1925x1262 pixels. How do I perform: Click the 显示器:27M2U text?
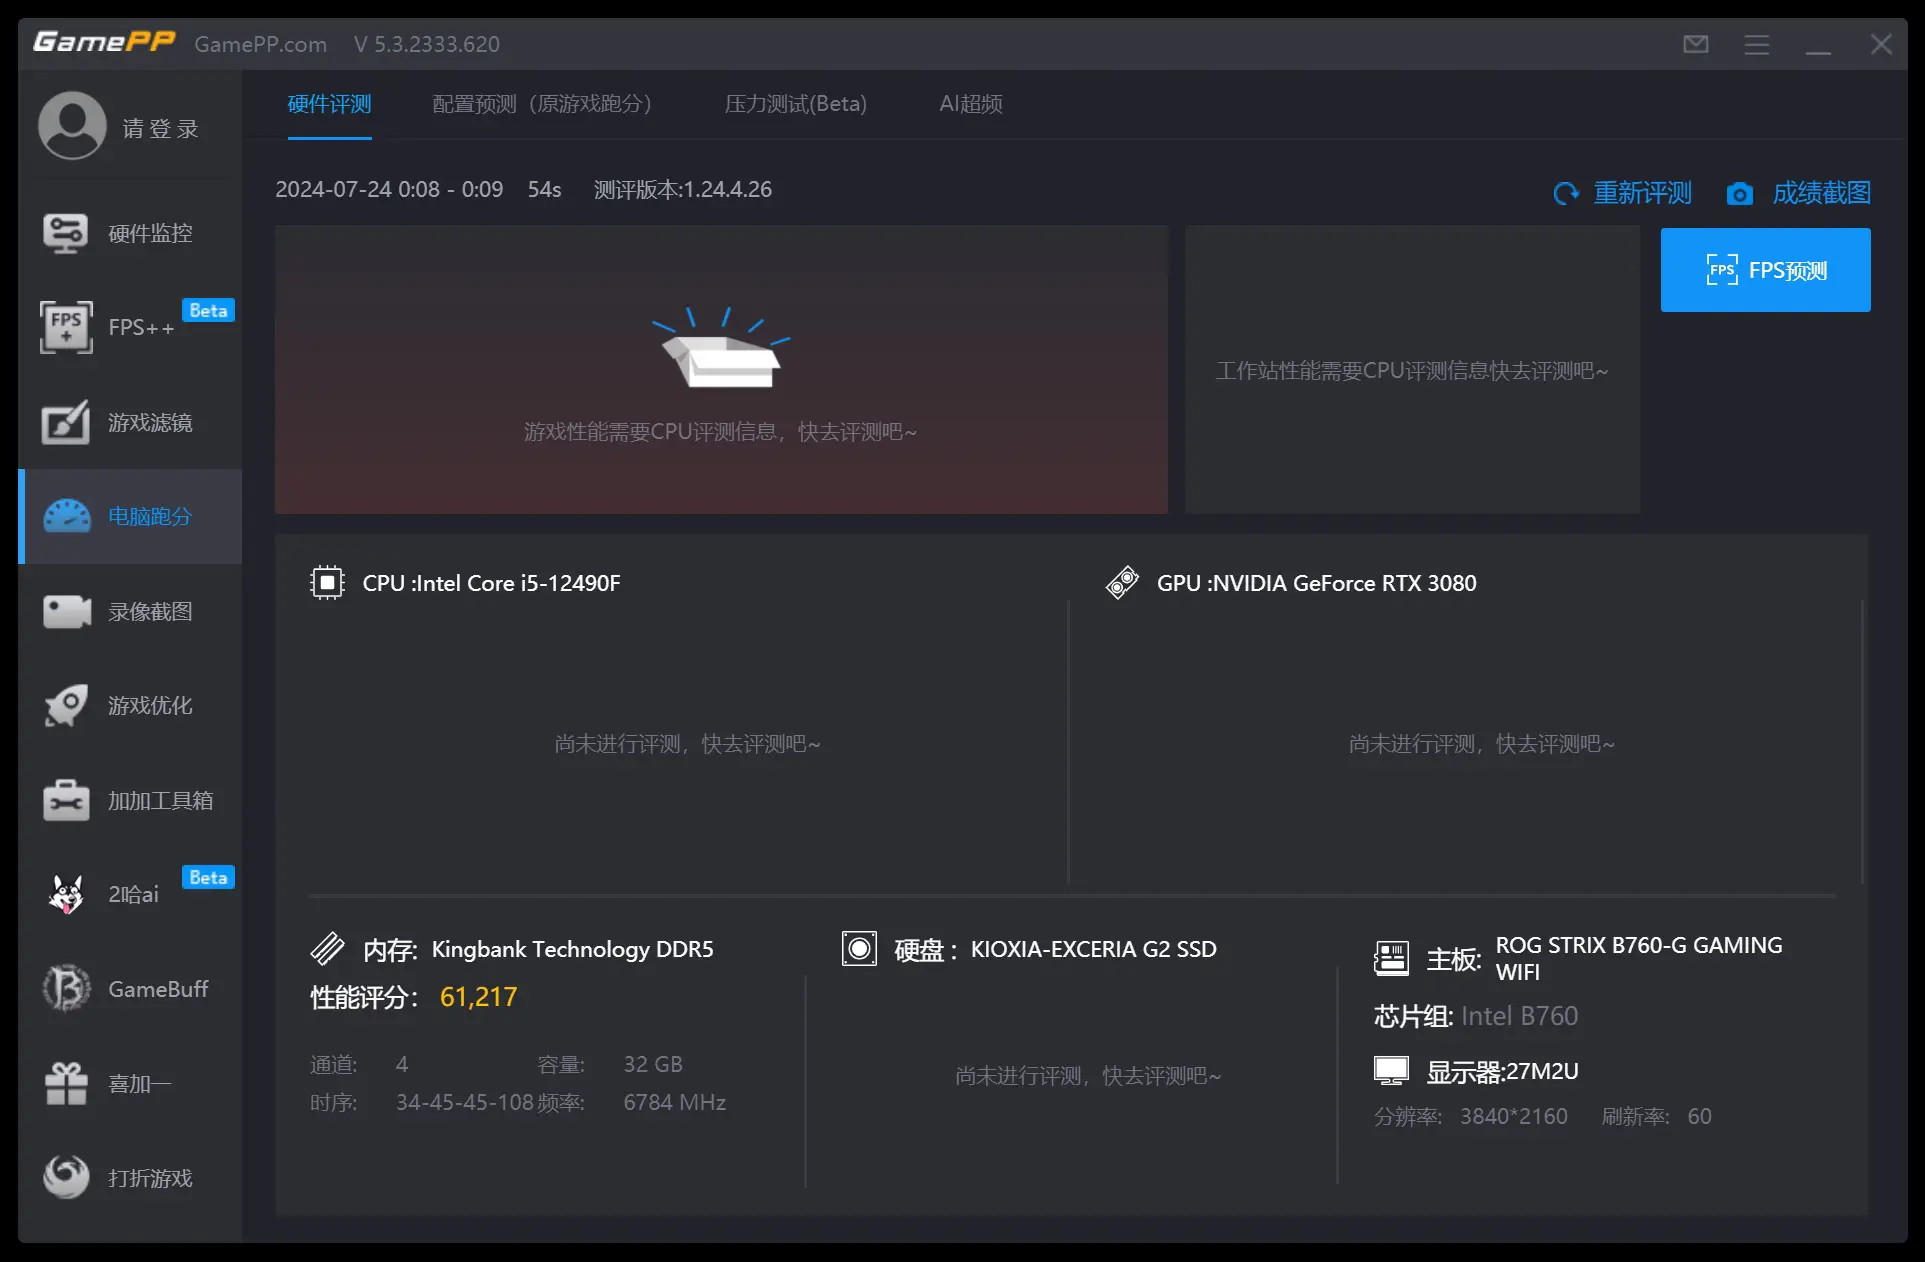(x=1503, y=1072)
